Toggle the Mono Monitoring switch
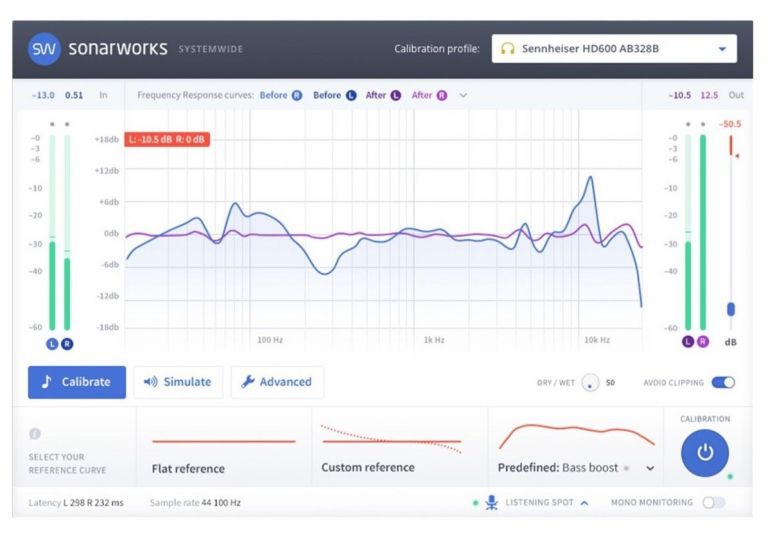The width and height of the screenshot is (768, 537). coord(714,503)
